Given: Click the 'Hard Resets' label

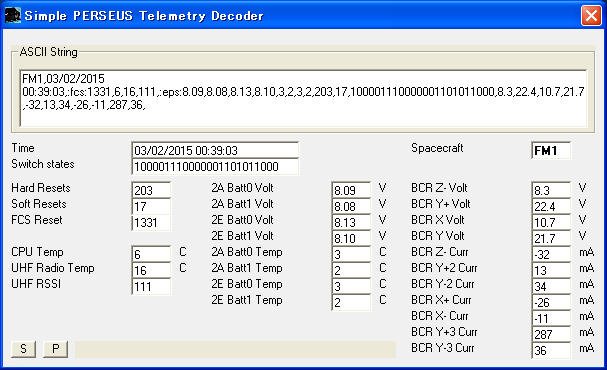Looking at the screenshot, I should pos(41,188).
